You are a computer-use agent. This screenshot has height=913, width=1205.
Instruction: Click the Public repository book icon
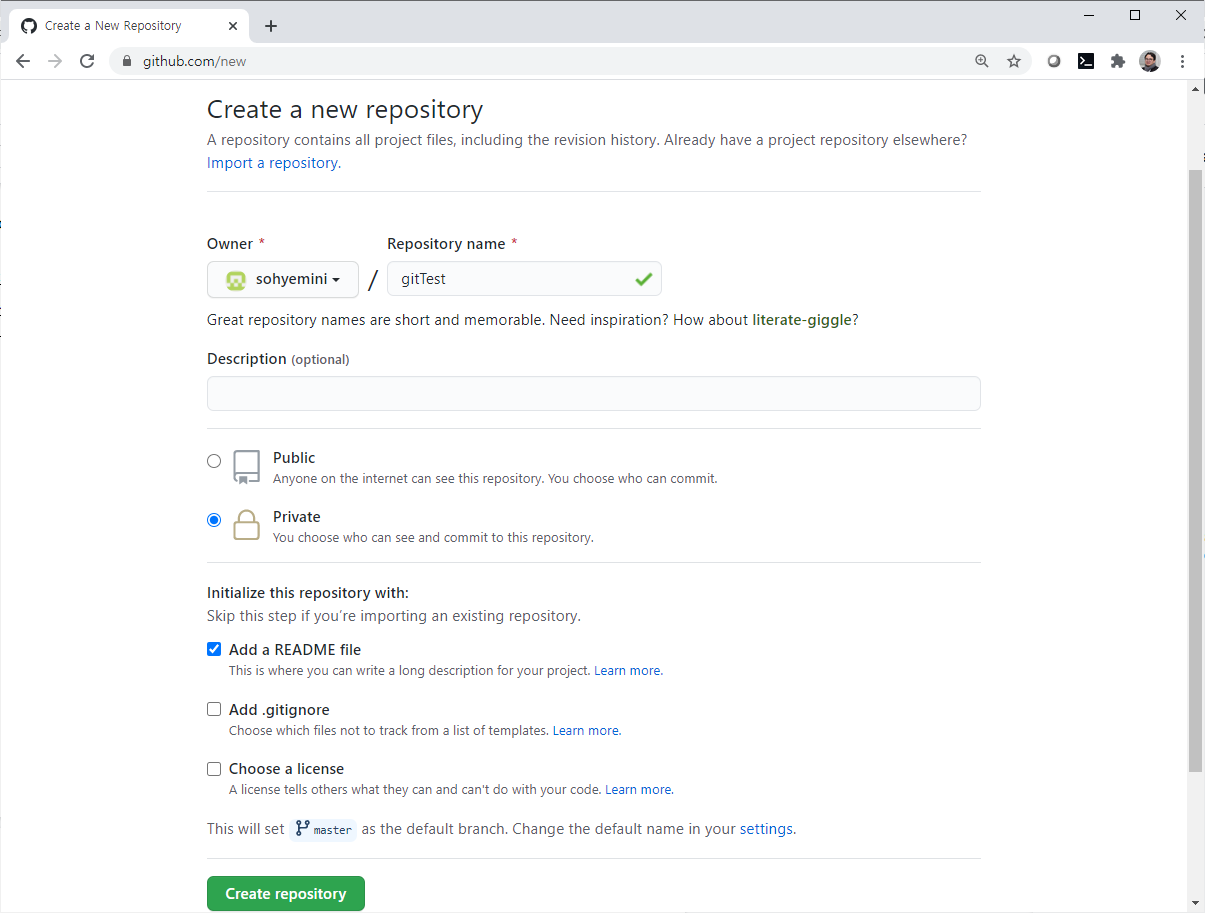(x=246, y=467)
